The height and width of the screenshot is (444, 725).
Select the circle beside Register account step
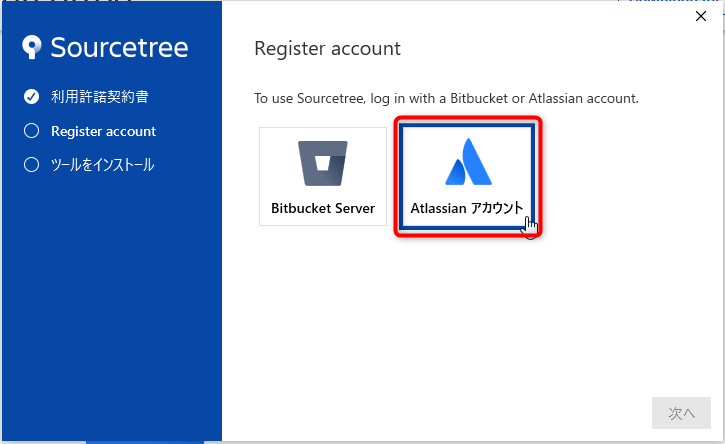[31, 131]
